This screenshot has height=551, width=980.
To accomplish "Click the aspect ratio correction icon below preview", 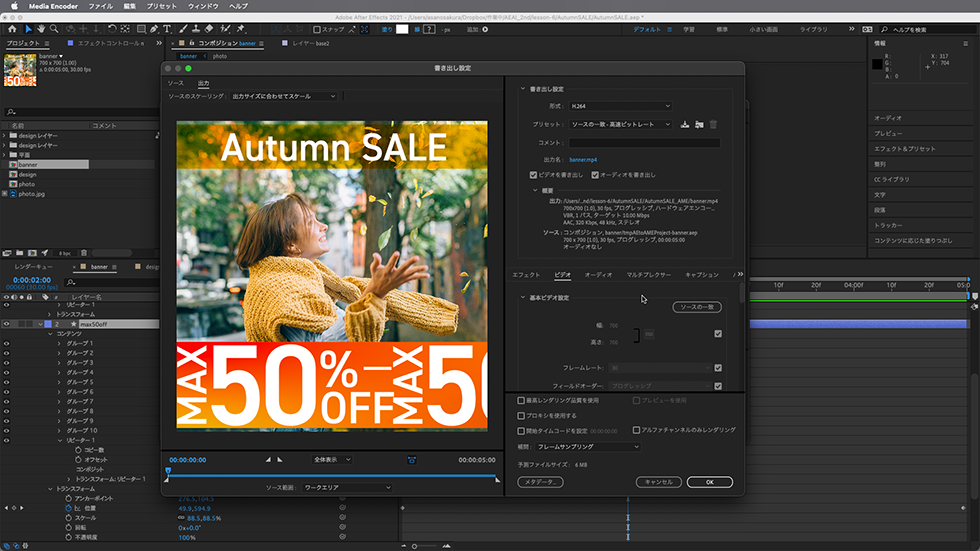I will click(x=411, y=460).
